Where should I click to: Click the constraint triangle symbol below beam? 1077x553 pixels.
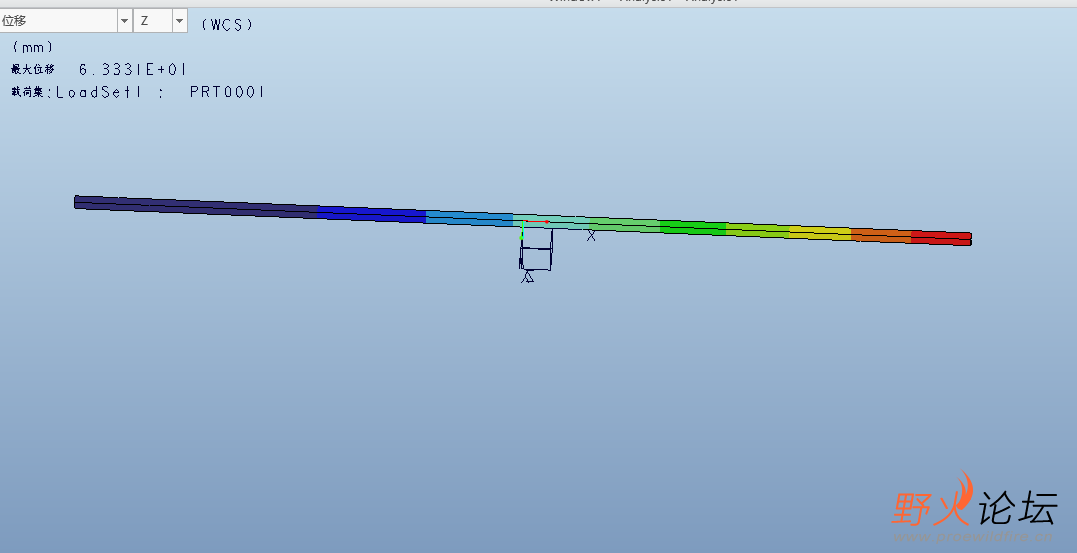point(528,277)
